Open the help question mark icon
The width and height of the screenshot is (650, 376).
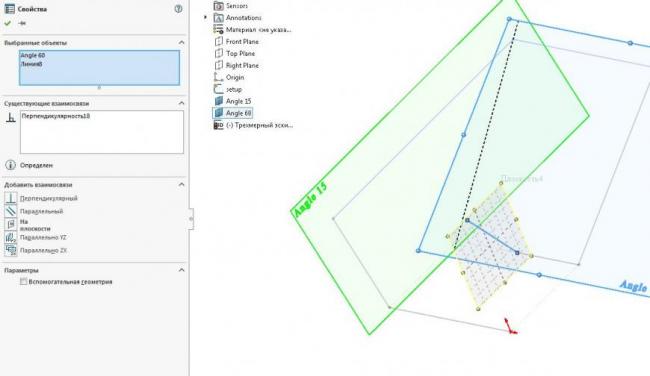coord(178,9)
